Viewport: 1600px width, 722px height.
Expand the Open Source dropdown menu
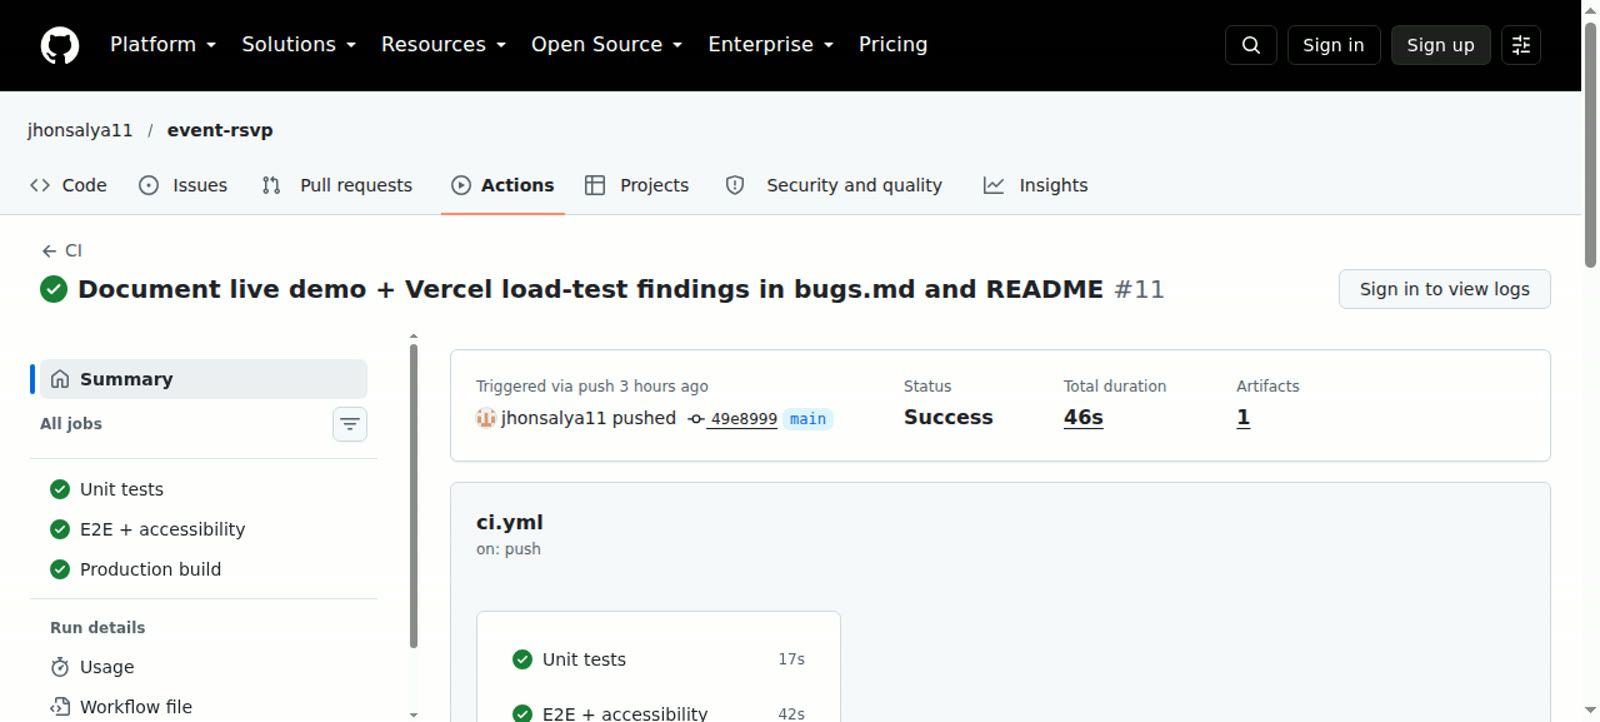(x=607, y=45)
